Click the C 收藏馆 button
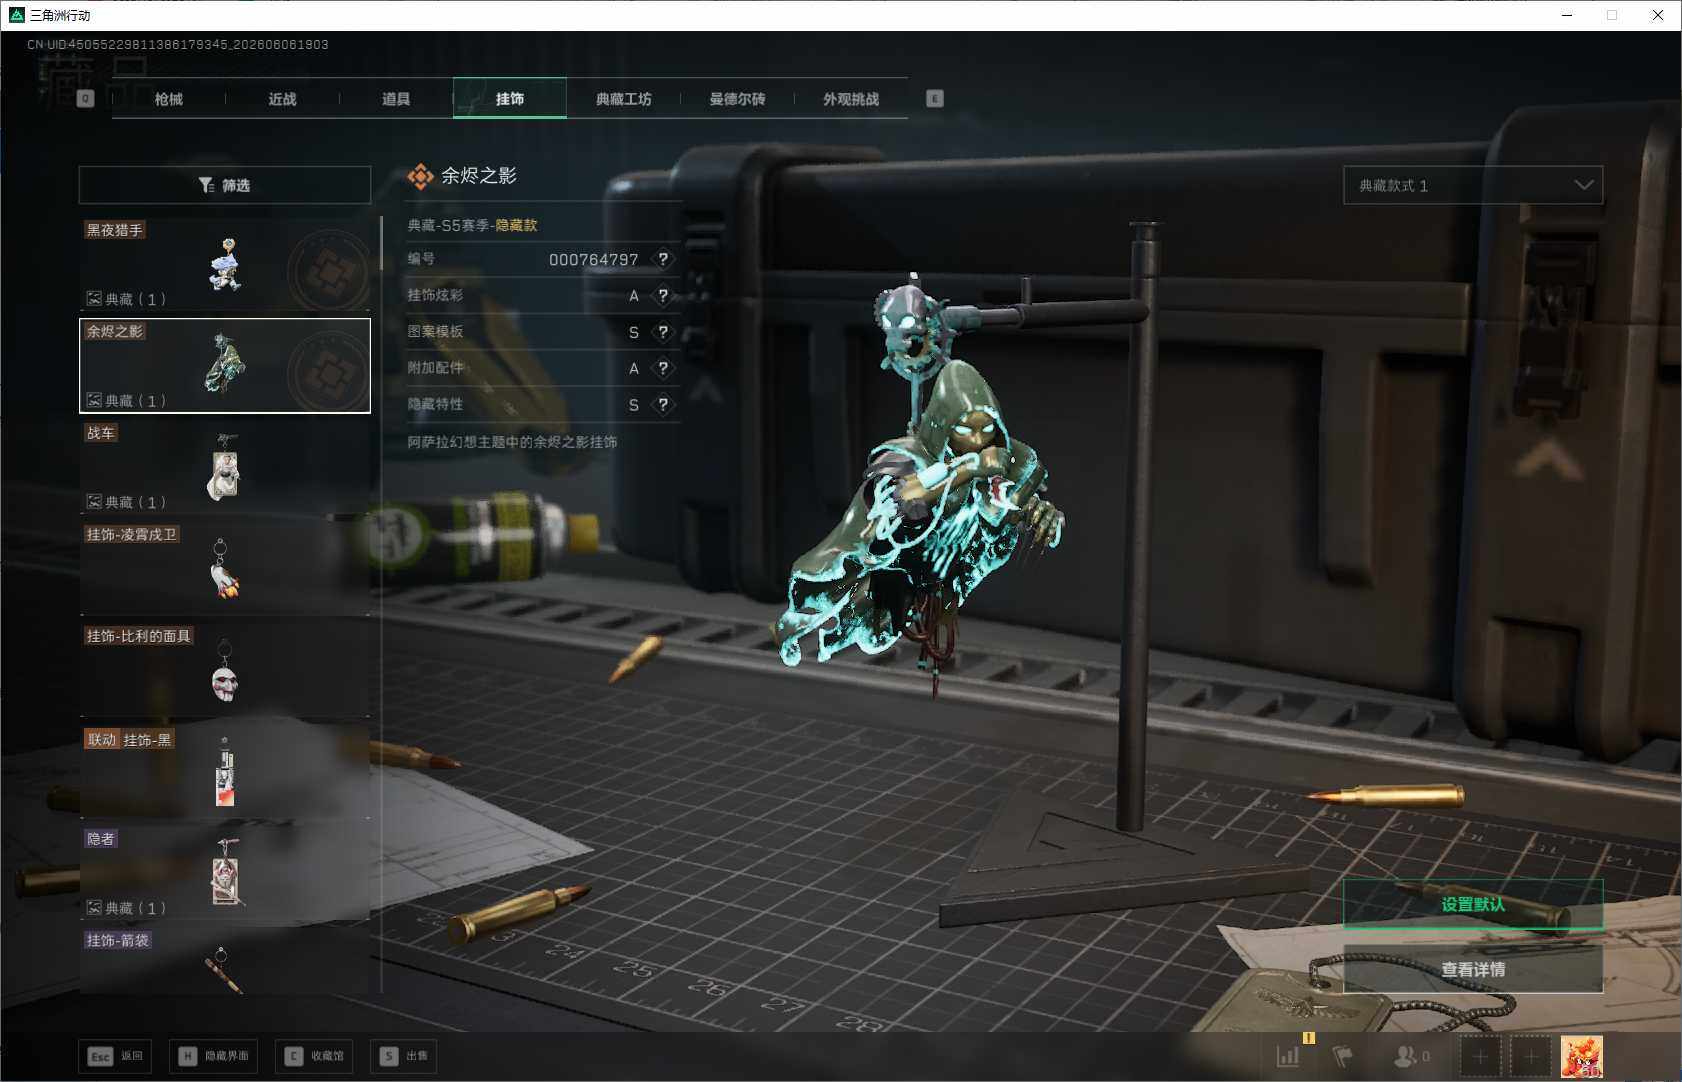This screenshot has height=1082, width=1682. pyautogui.click(x=314, y=1056)
